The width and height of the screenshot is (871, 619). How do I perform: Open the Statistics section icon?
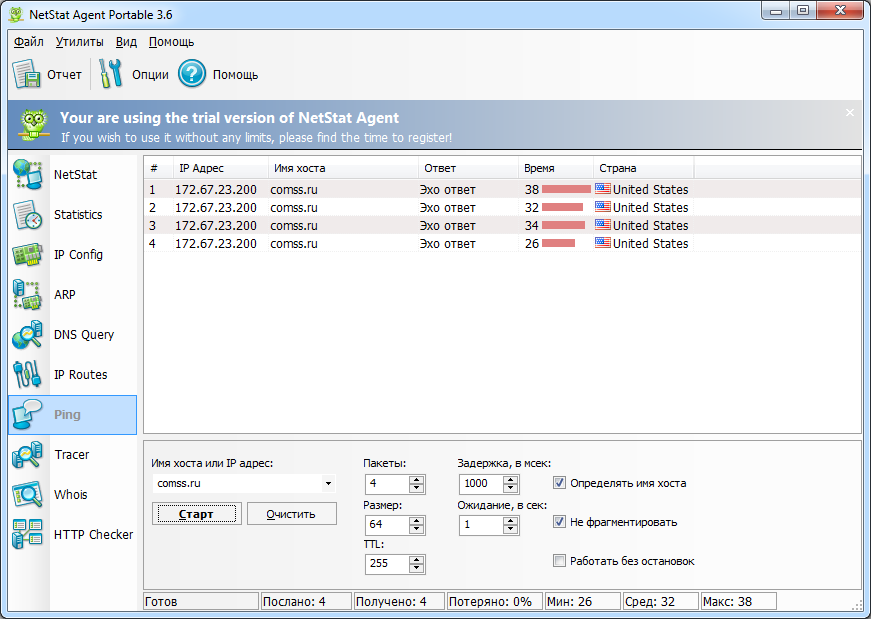coord(28,214)
